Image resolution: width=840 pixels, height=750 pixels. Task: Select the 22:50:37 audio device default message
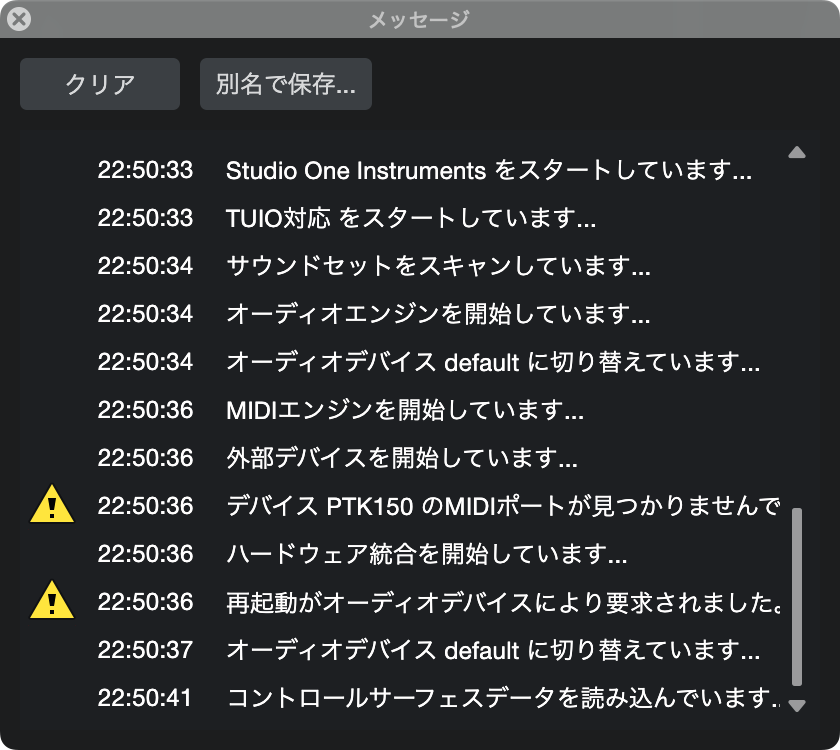click(x=492, y=650)
